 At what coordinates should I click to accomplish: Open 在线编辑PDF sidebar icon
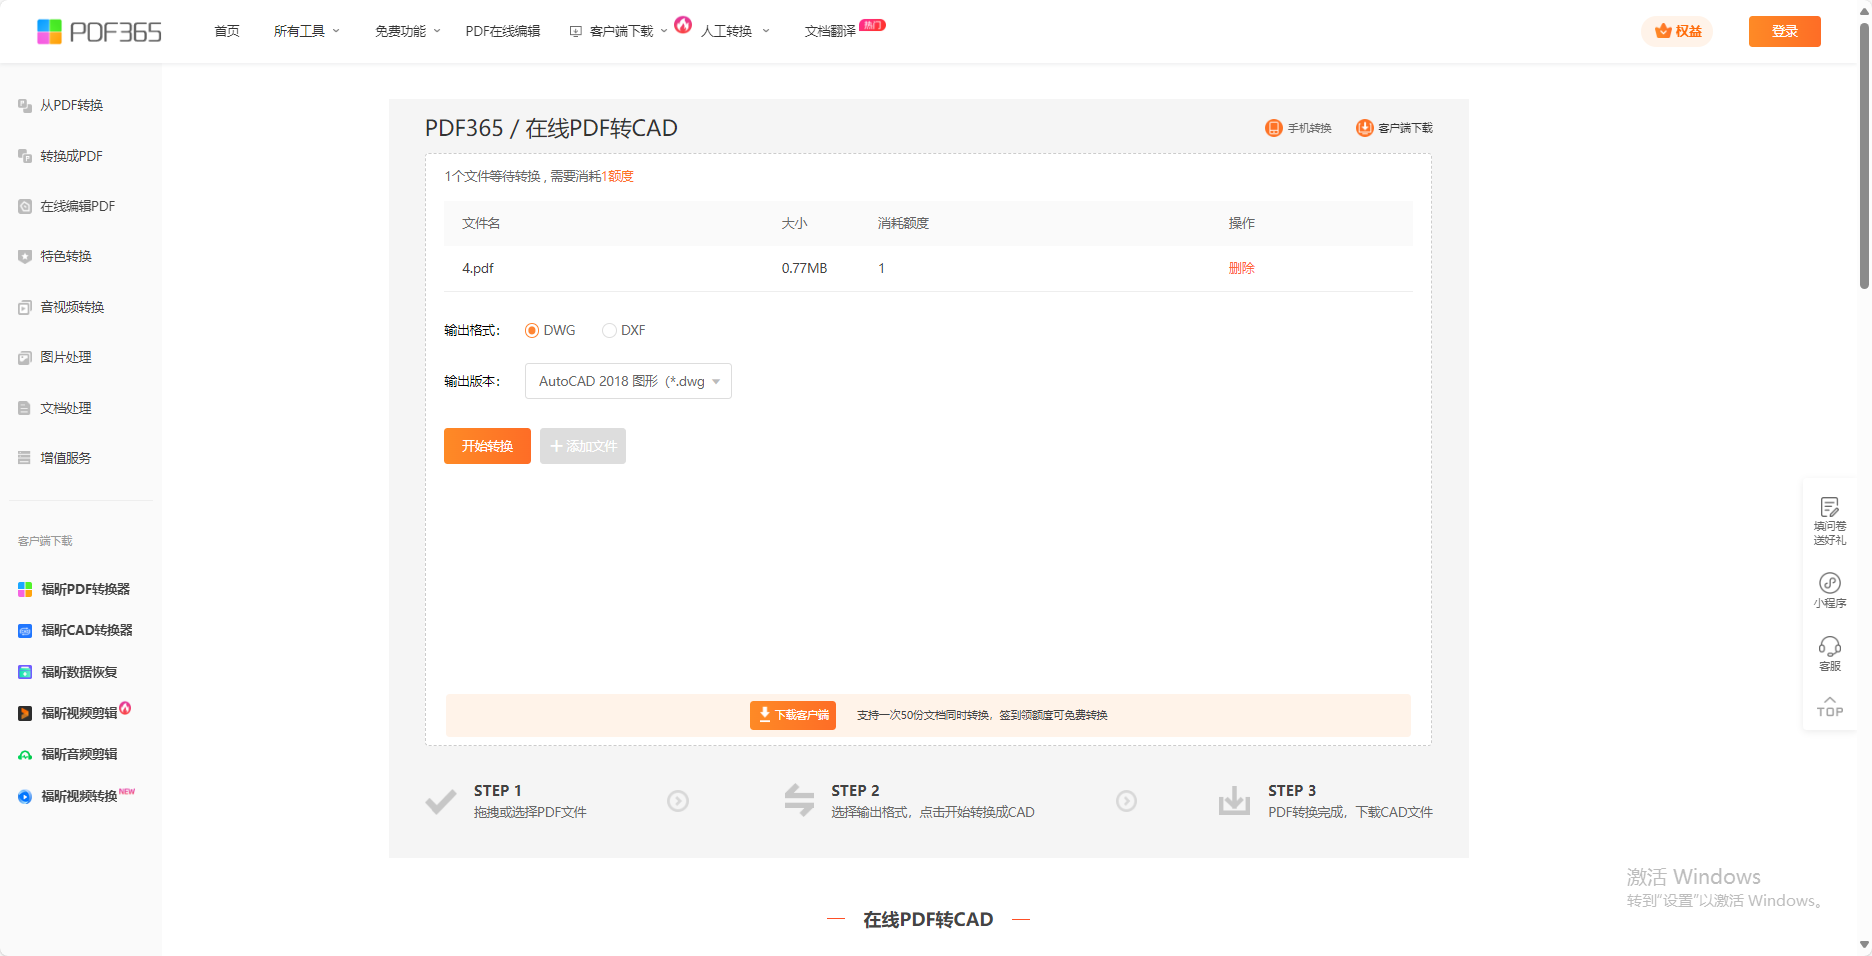pos(25,206)
